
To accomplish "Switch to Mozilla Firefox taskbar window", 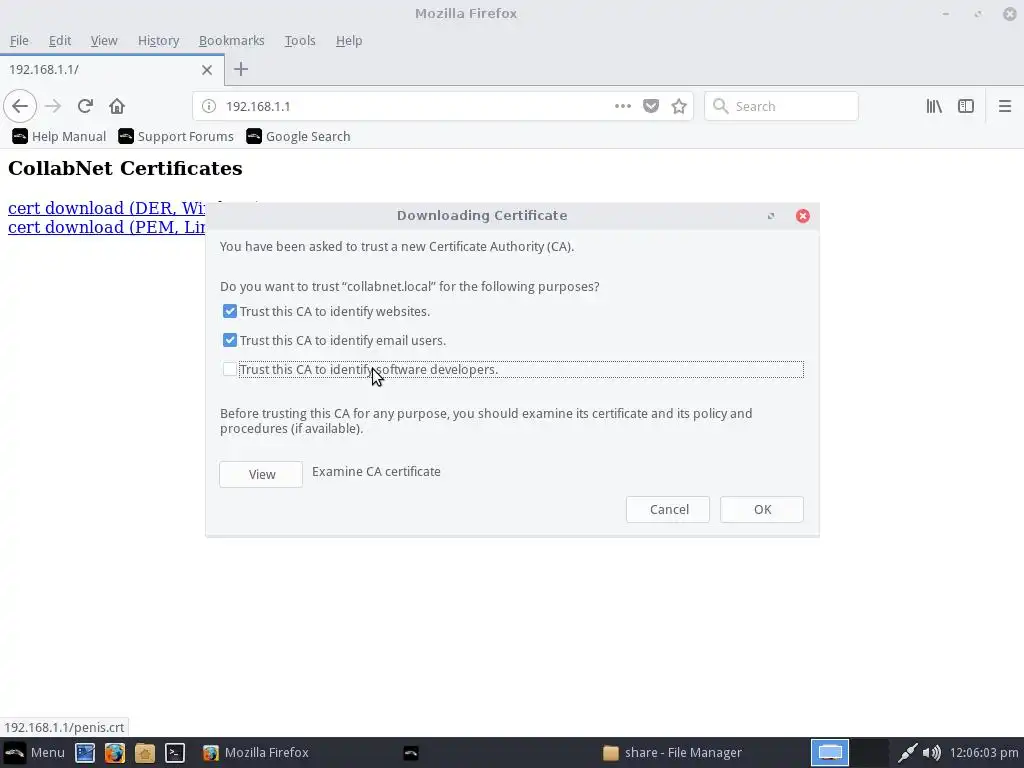I will (x=256, y=753).
